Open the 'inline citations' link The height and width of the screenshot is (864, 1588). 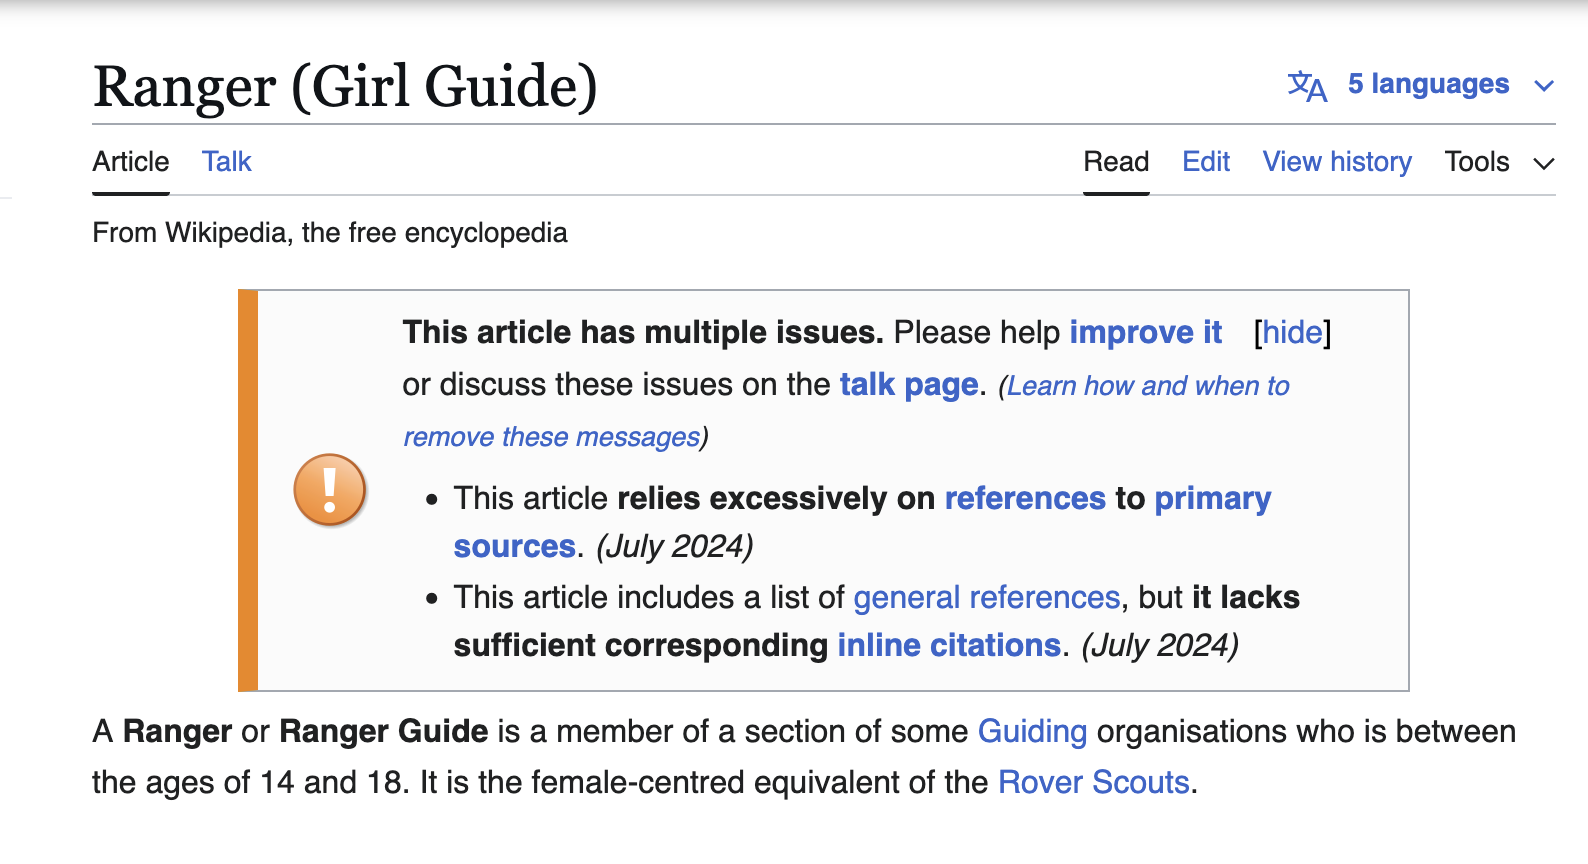[x=948, y=646]
